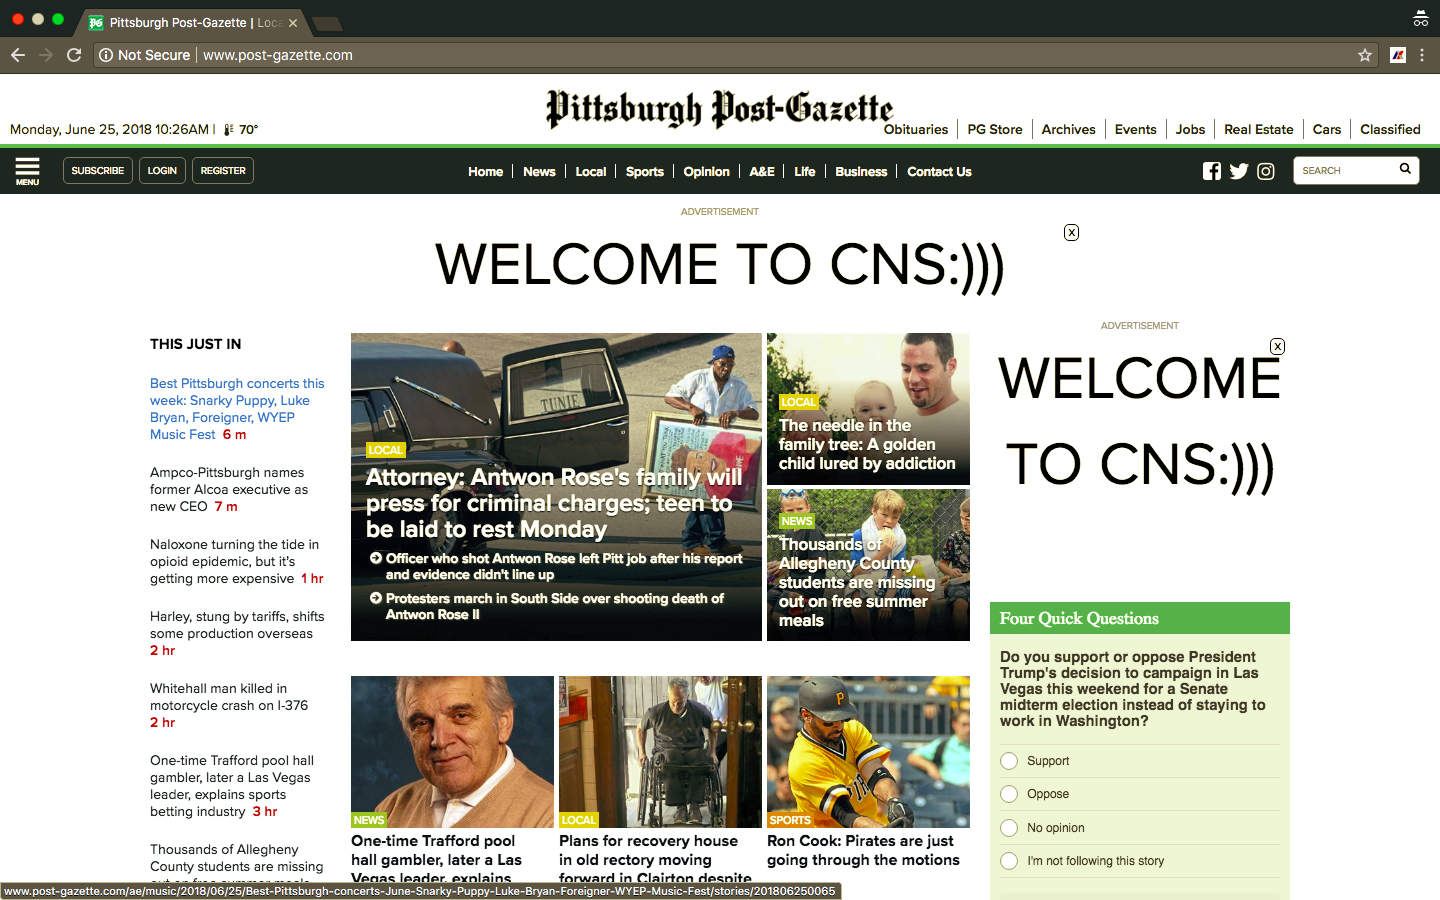The image size is (1440, 900).
Task: Open the hamburger MENU icon
Action: (28, 171)
